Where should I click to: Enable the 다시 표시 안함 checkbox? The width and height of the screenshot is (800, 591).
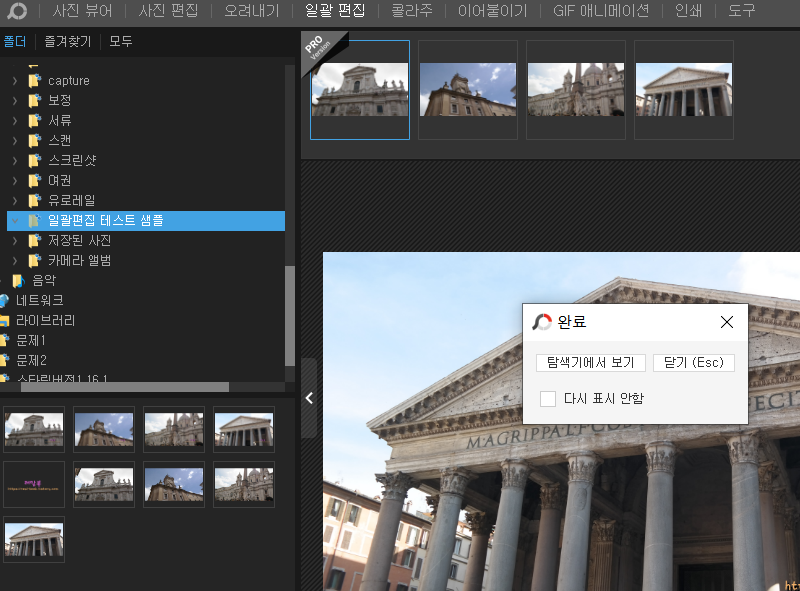tap(548, 399)
